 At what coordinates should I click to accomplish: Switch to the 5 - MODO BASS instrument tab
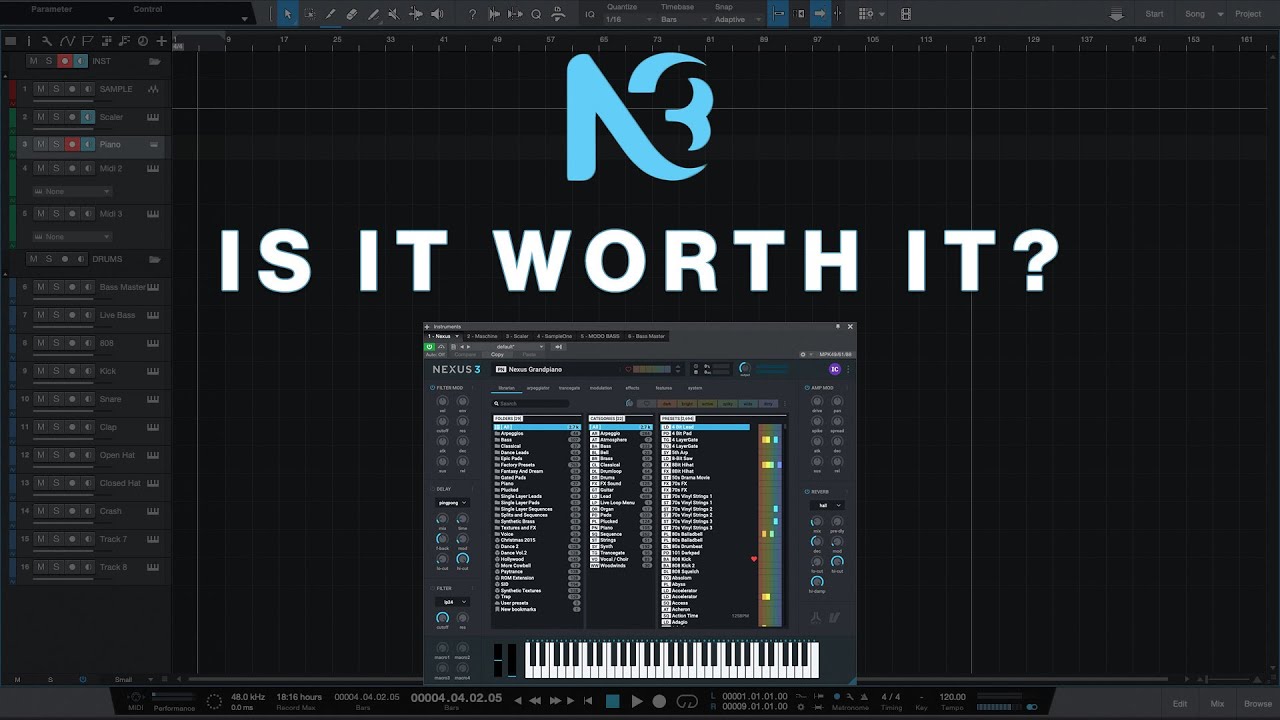[x=599, y=336]
